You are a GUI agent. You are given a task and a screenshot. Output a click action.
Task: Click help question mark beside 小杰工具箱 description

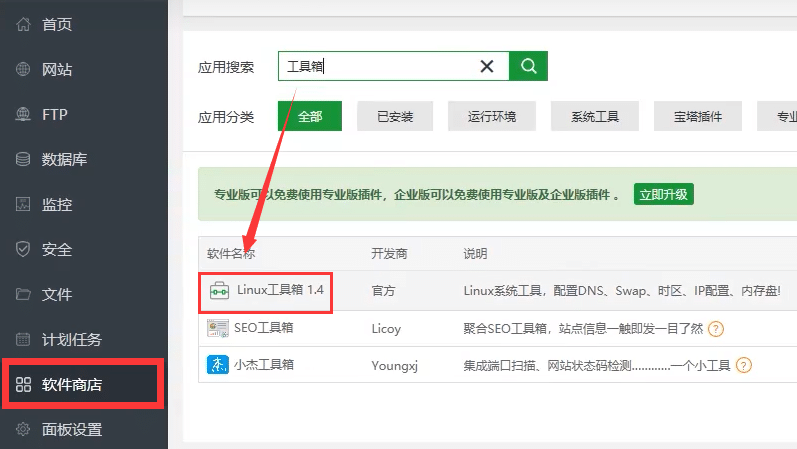[743, 365]
